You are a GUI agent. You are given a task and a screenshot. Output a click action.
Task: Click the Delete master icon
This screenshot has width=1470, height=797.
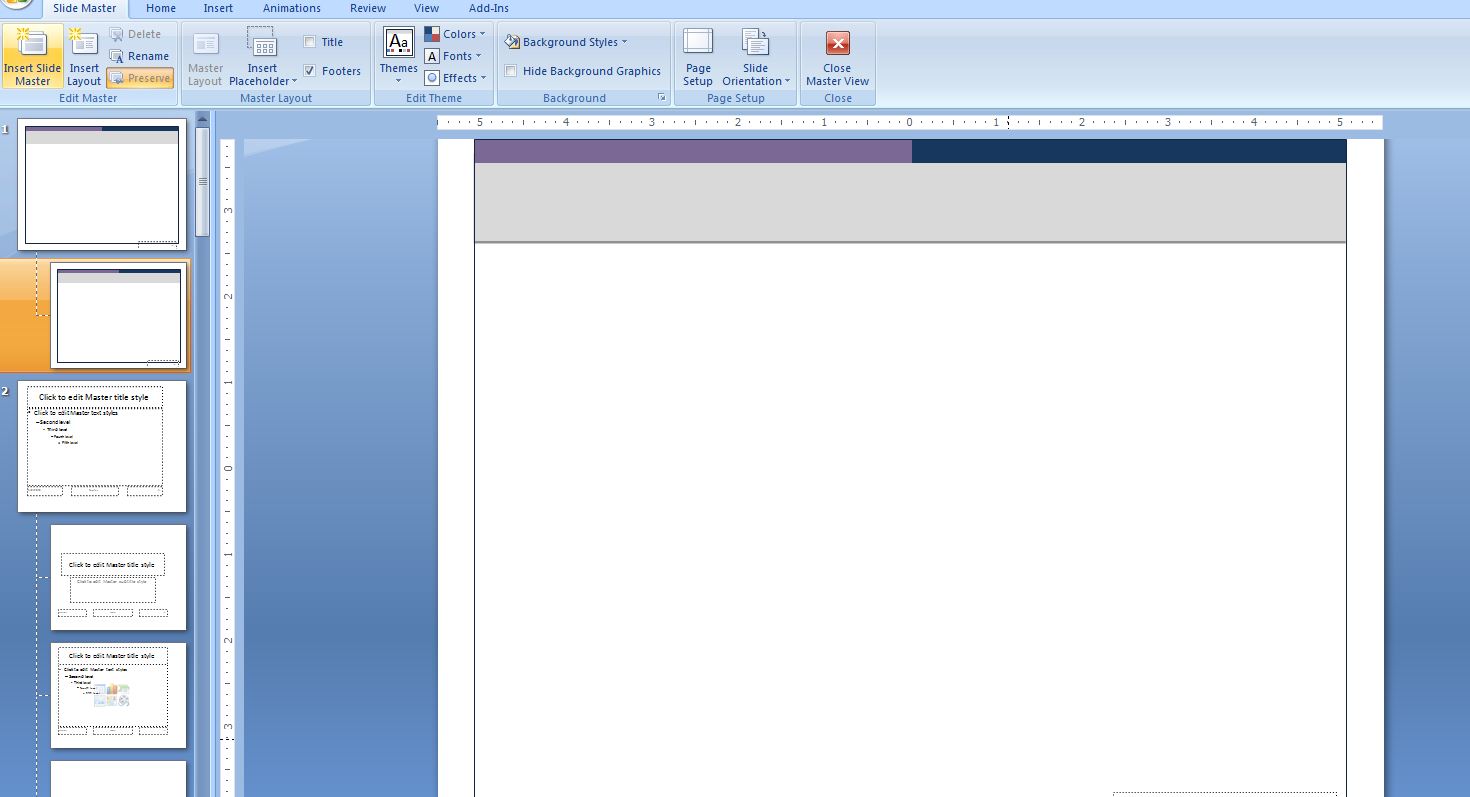point(134,34)
